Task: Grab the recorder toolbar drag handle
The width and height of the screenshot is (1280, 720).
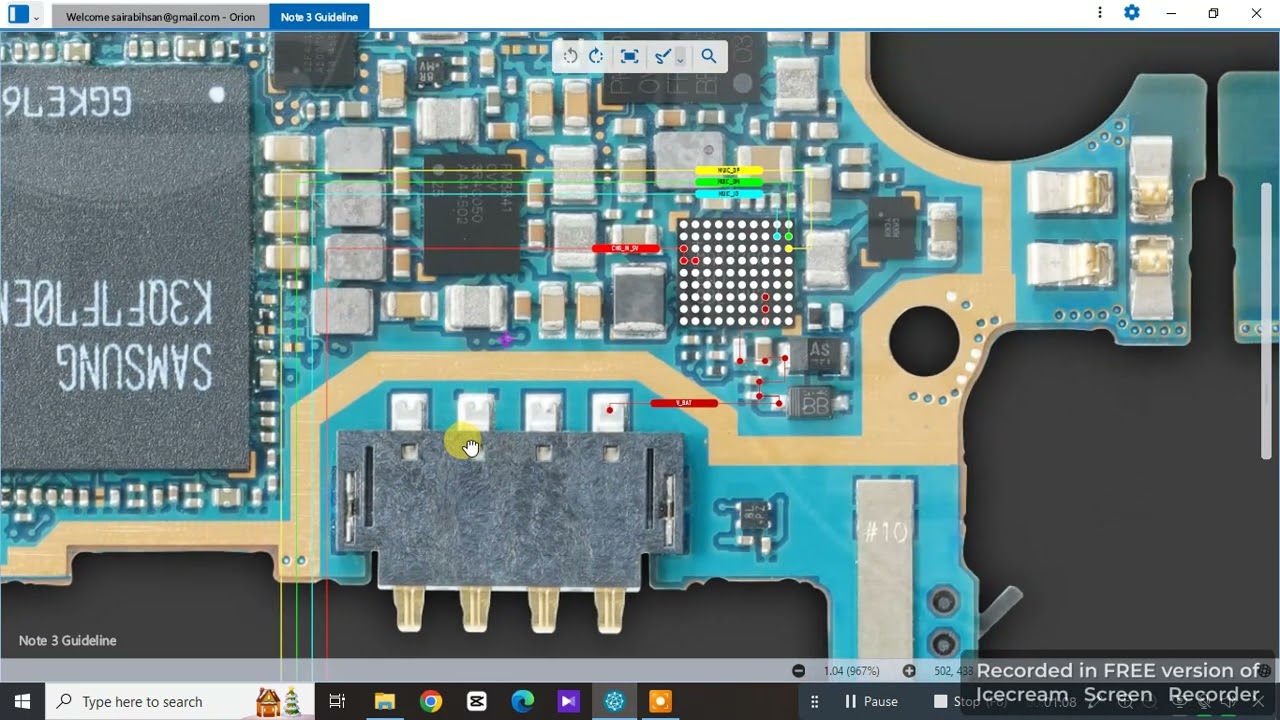Action: click(815, 701)
